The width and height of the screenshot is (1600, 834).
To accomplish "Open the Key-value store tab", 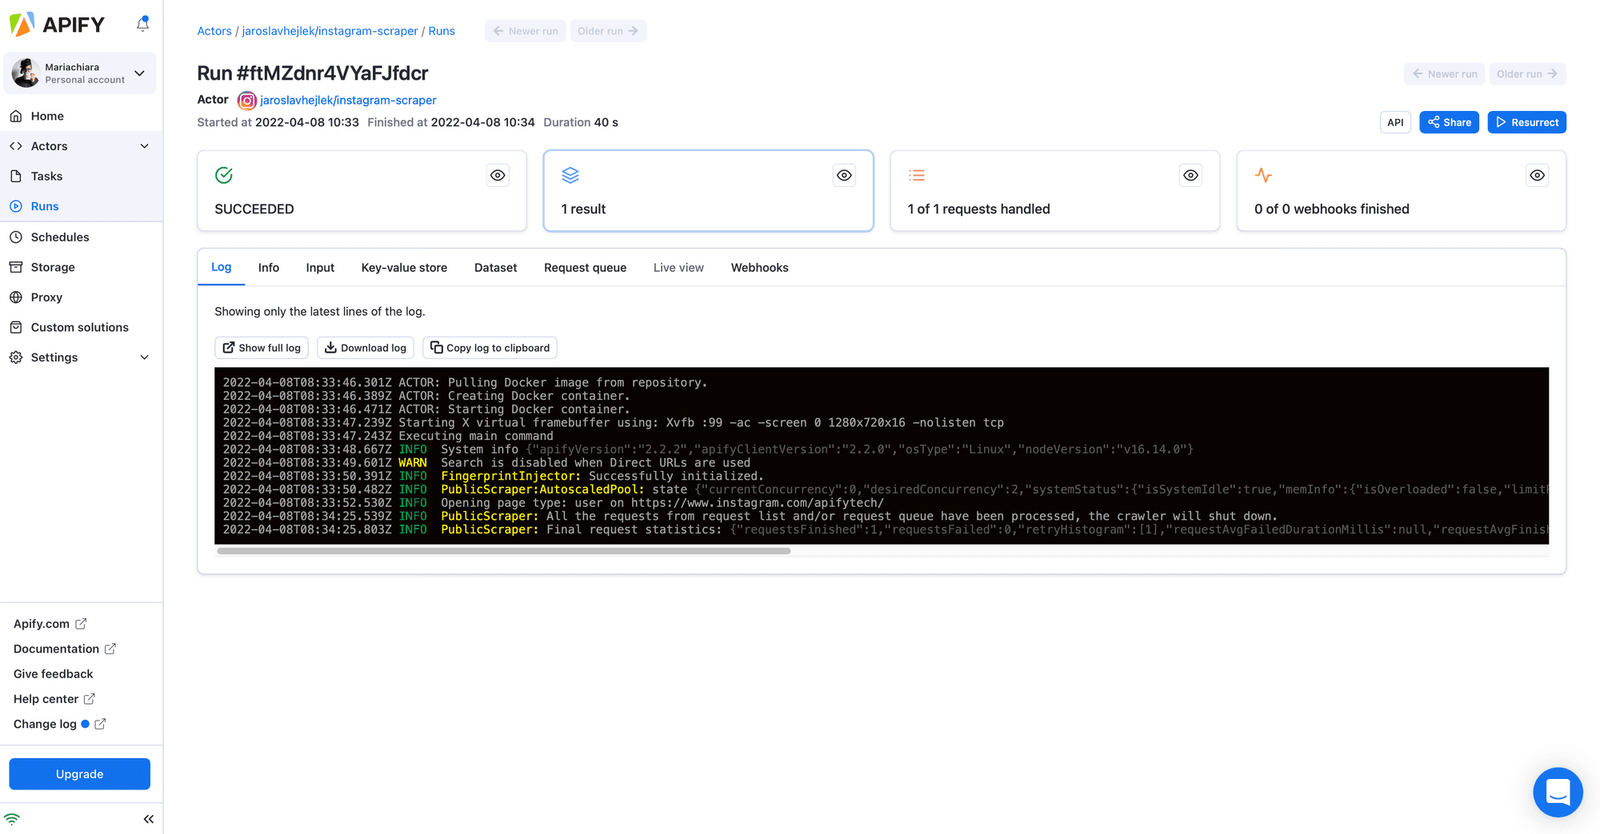I will point(404,268).
